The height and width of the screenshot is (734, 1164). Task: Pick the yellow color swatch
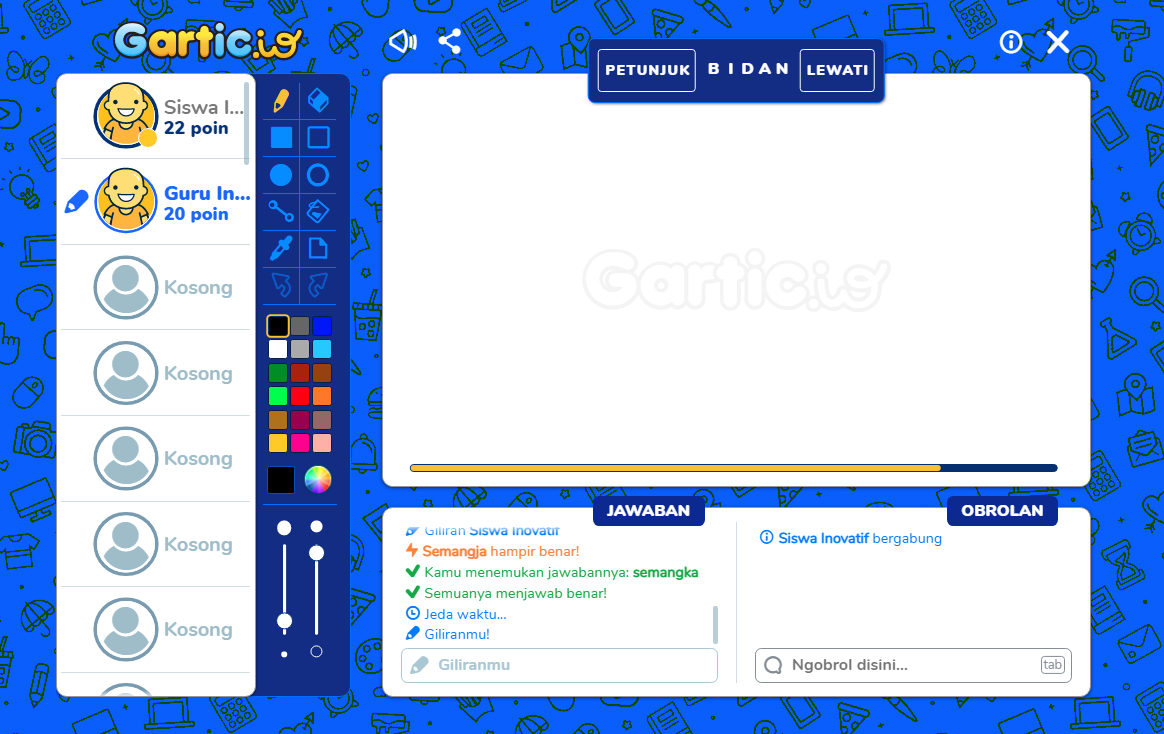(278, 443)
